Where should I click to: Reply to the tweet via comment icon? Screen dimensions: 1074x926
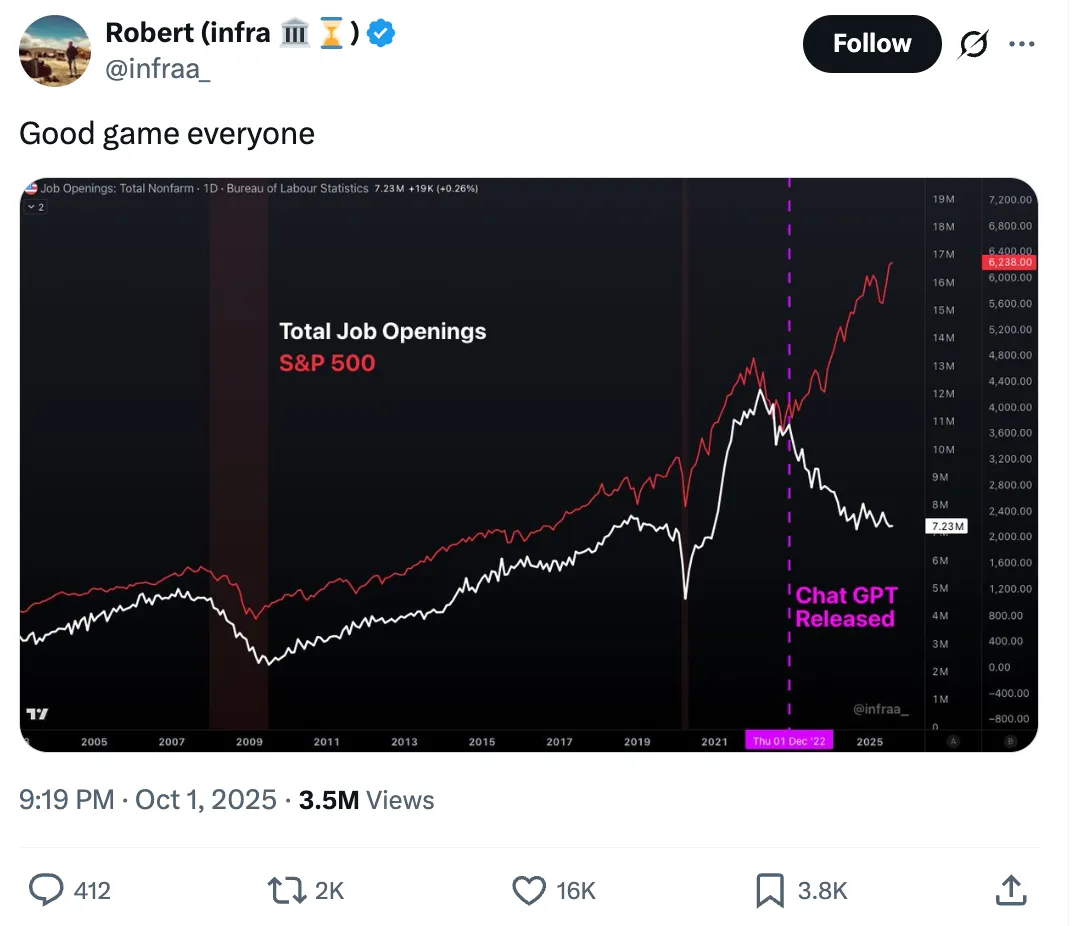(x=46, y=890)
